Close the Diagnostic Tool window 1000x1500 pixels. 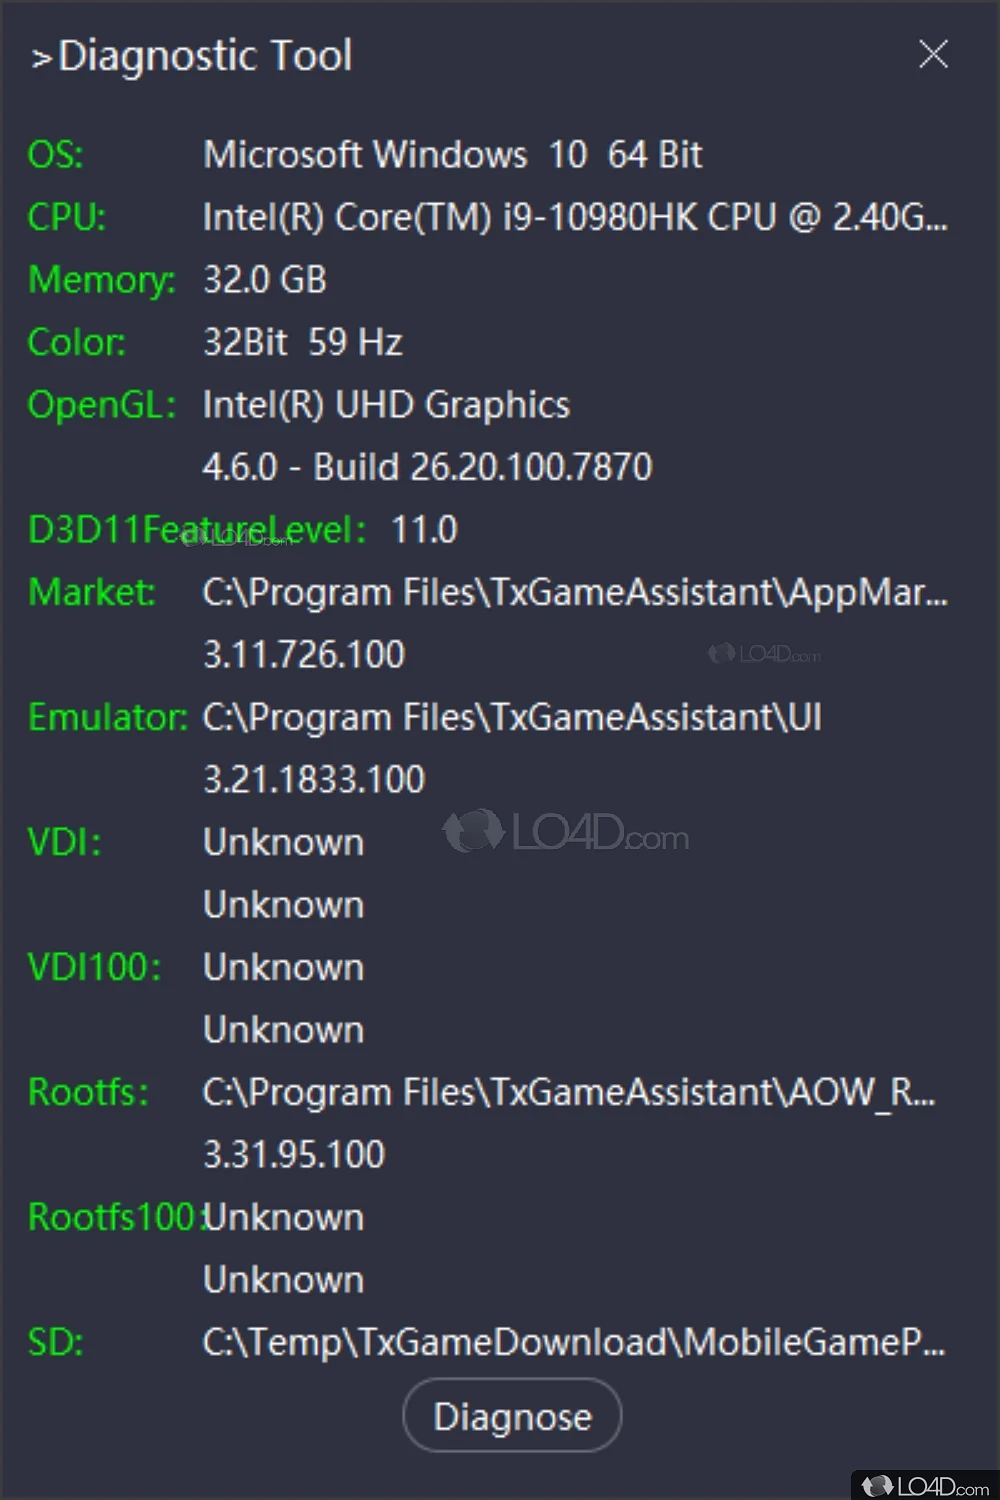[933, 54]
